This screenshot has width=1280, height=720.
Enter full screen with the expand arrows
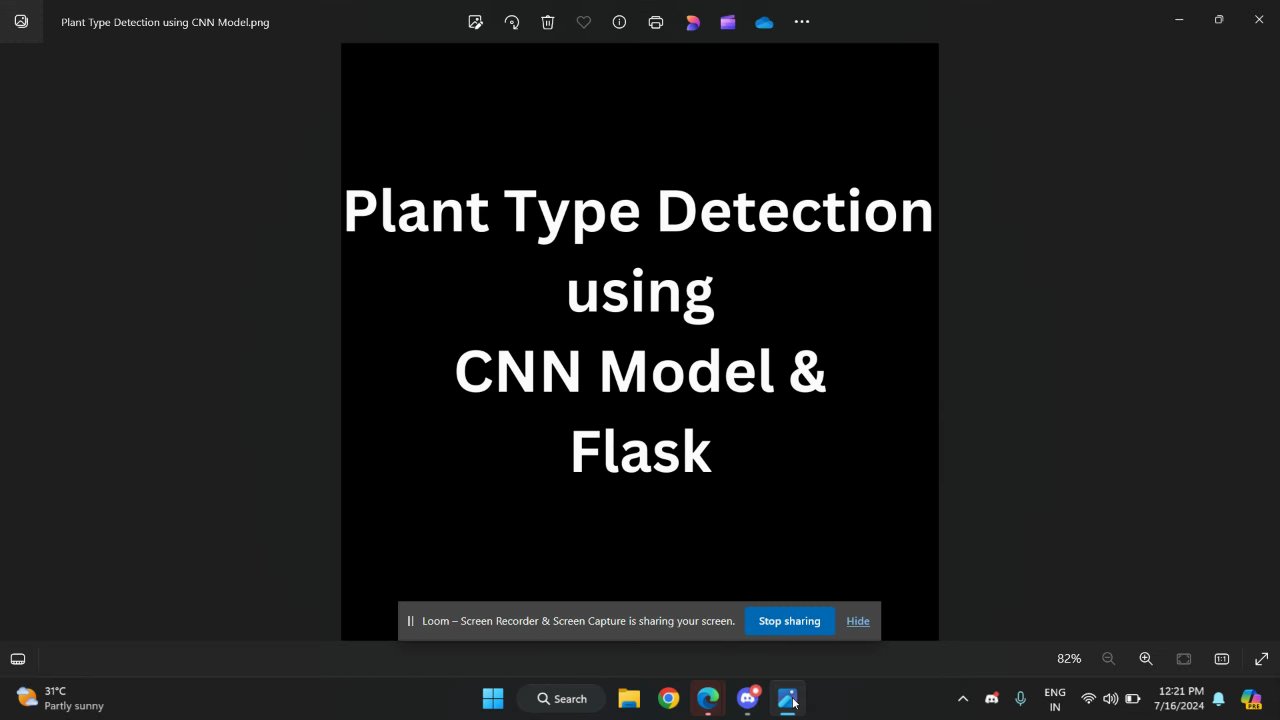click(x=1261, y=659)
